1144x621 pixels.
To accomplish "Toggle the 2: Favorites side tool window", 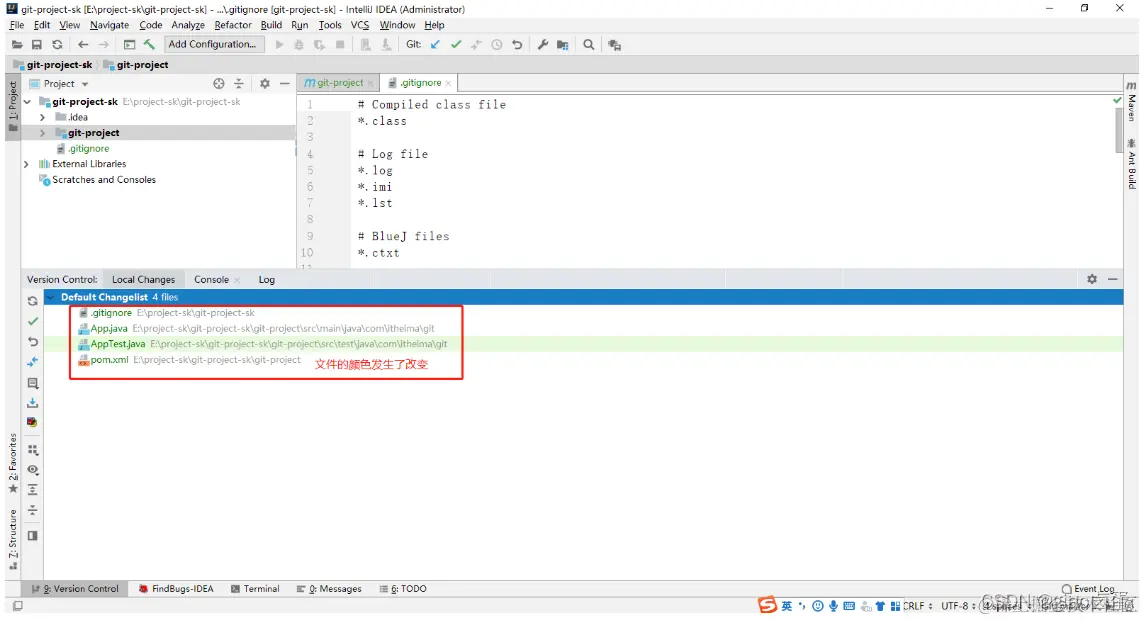I will [12, 463].
